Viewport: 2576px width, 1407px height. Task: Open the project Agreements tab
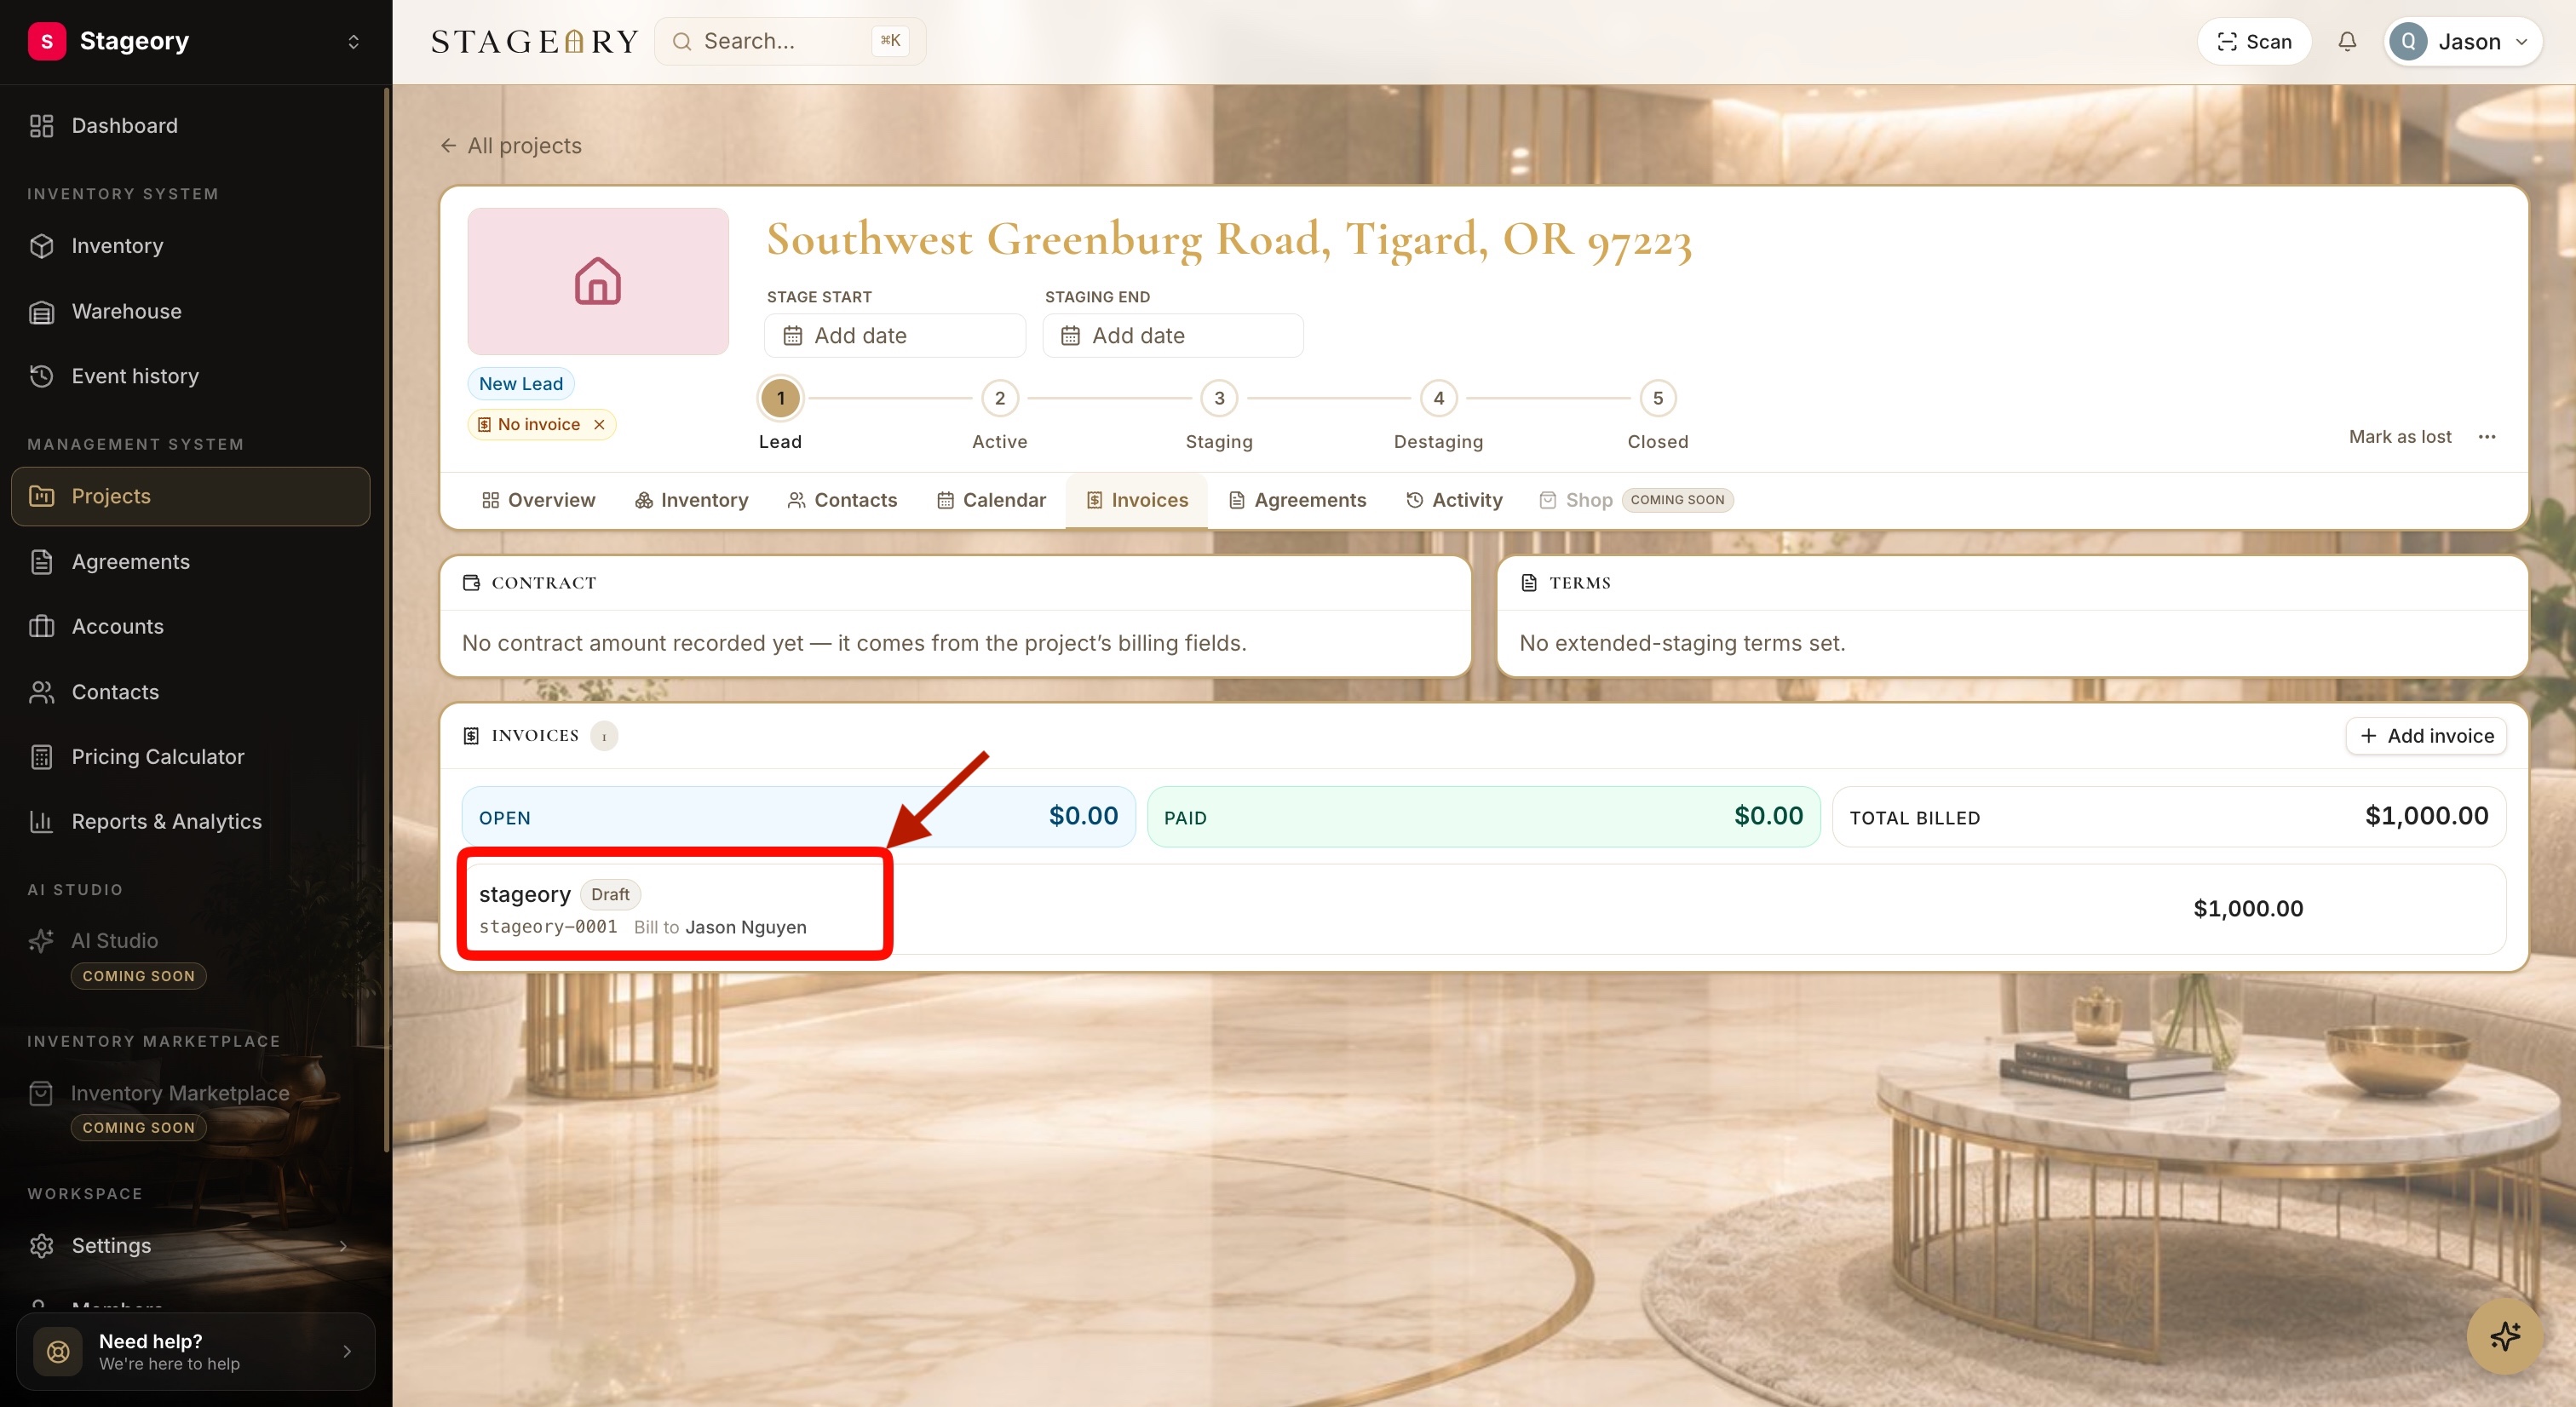click(x=1297, y=500)
